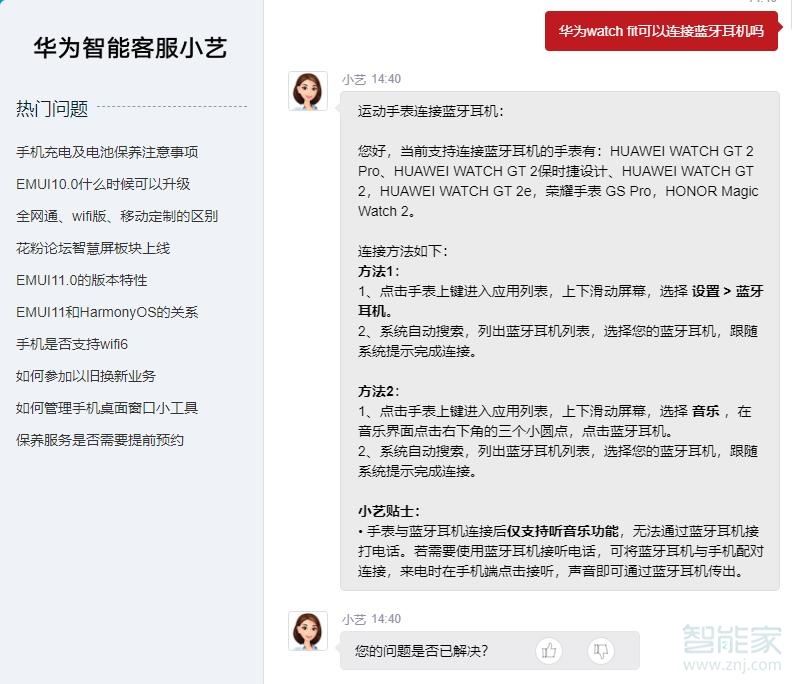Choose 如何管理手机桌面窗口小工具
Image resolution: width=792 pixels, height=684 pixels.
tap(107, 408)
